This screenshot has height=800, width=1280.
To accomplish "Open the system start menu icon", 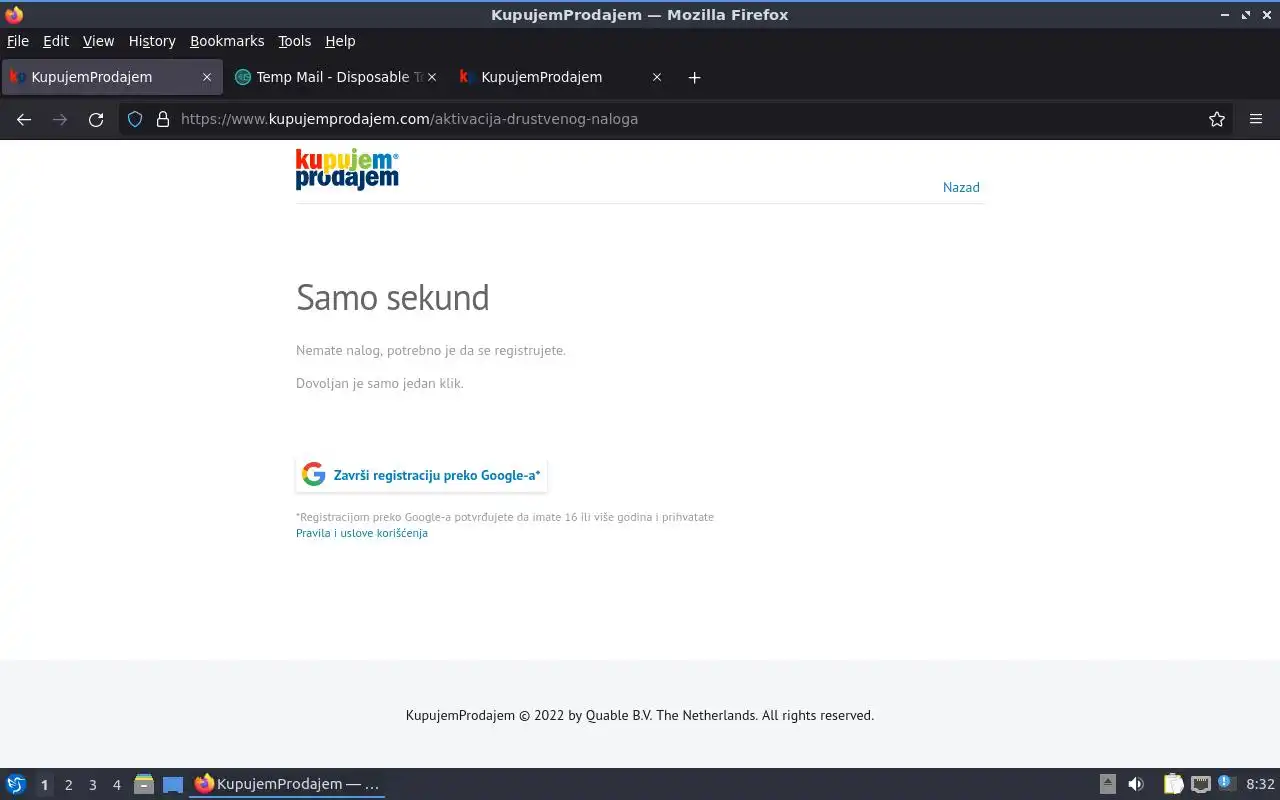I will coord(16,785).
